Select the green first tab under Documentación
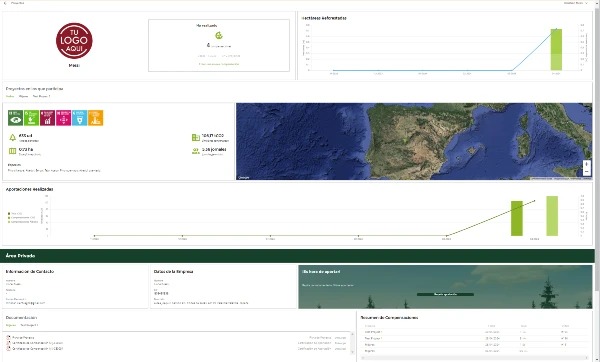600x362 pixels. [11, 325]
